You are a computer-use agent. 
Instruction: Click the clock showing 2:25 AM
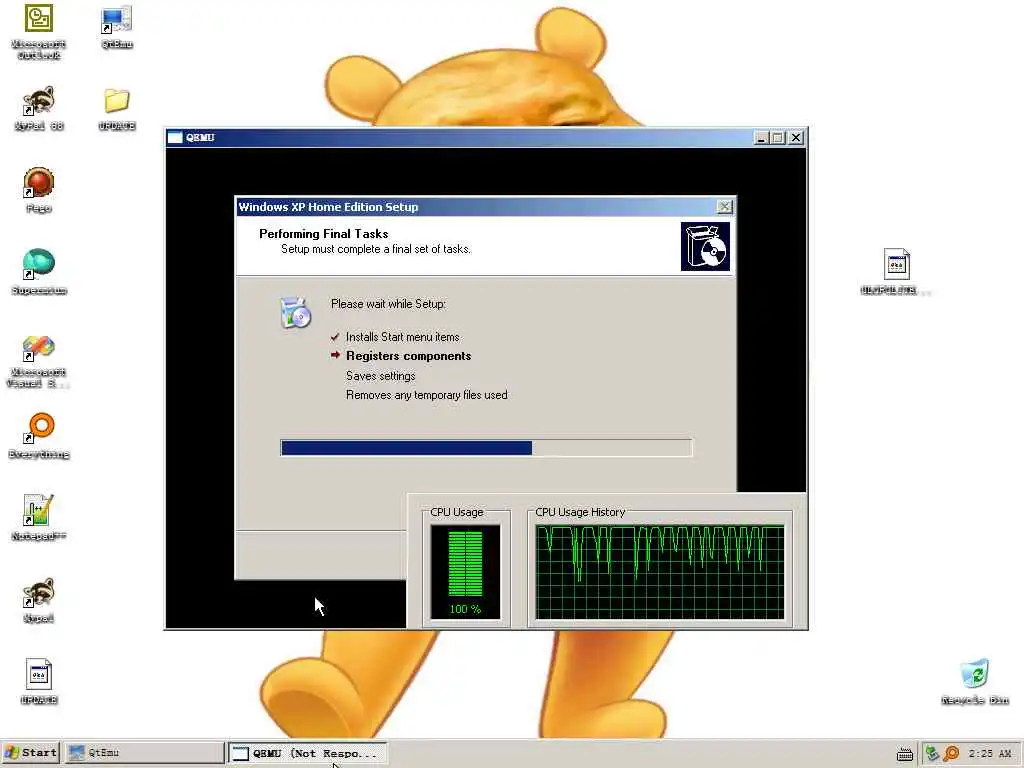pyautogui.click(x=990, y=754)
